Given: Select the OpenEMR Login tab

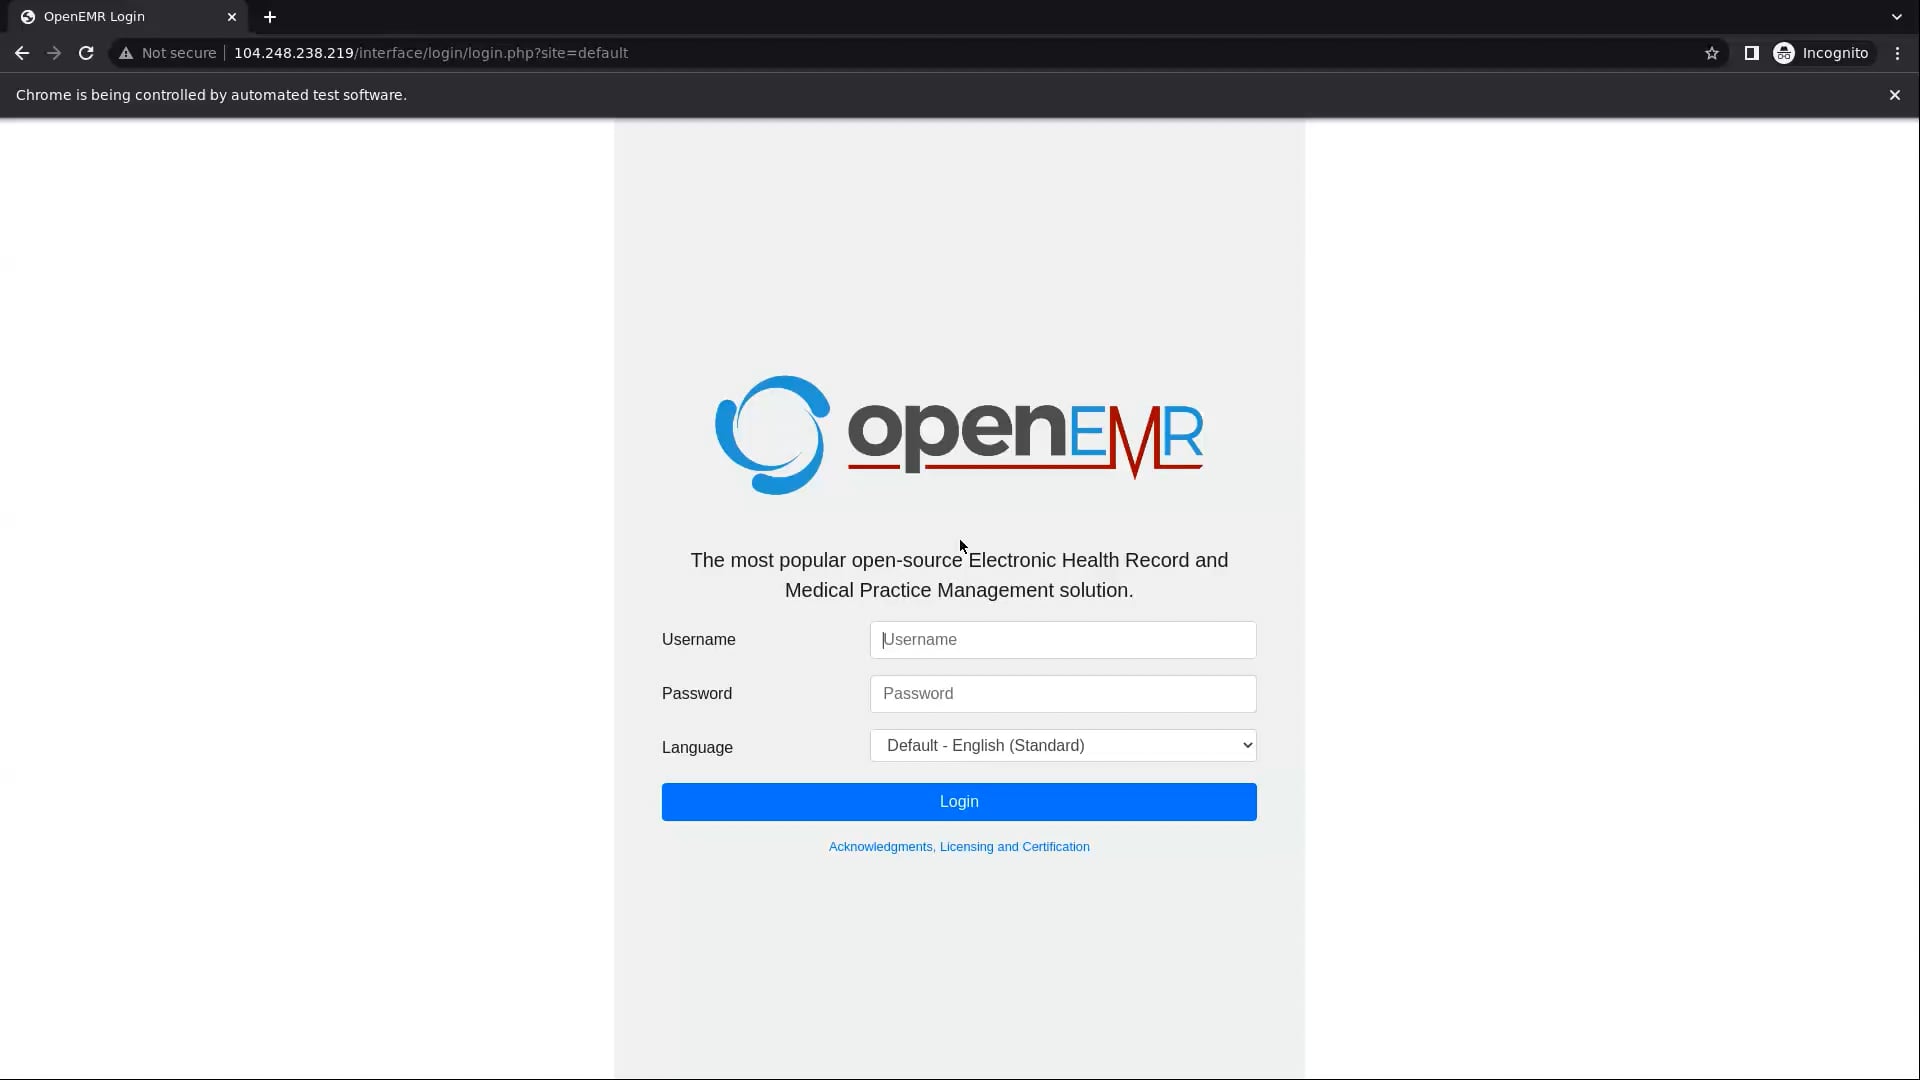Looking at the screenshot, I should click(128, 17).
